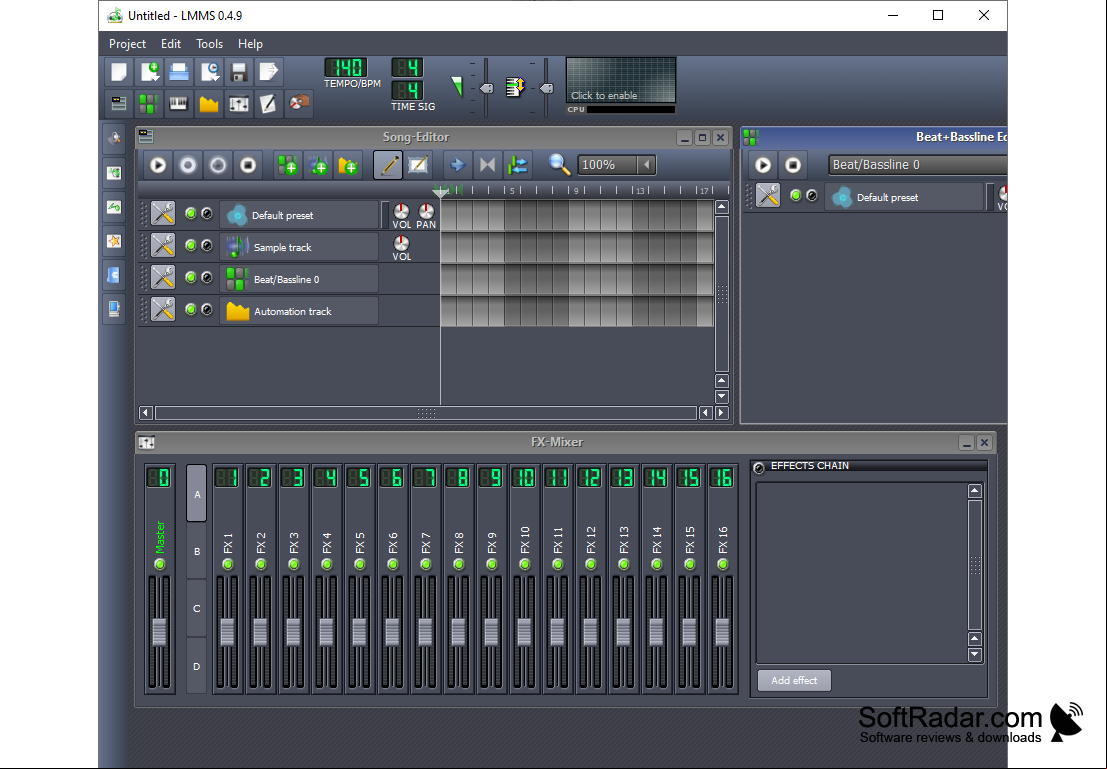Click oscilloscope area to enable visualization
This screenshot has width=1107, height=769.
pos(621,81)
